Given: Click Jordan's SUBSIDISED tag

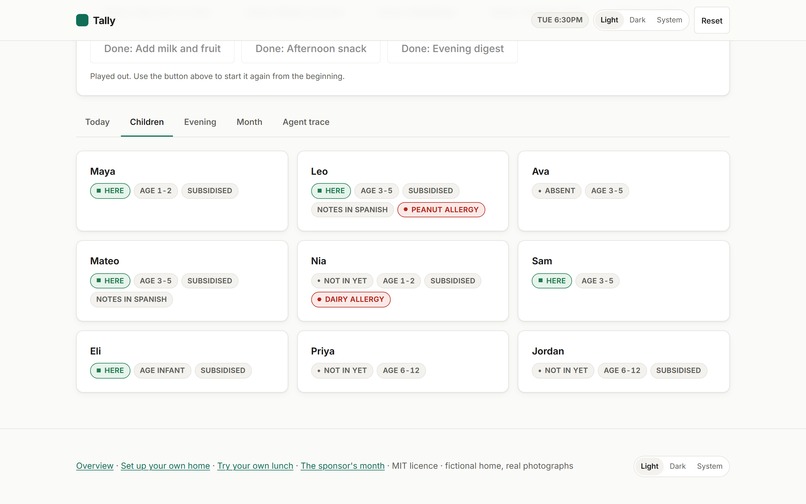Looking at the screenshot, I should coord(678,371).
